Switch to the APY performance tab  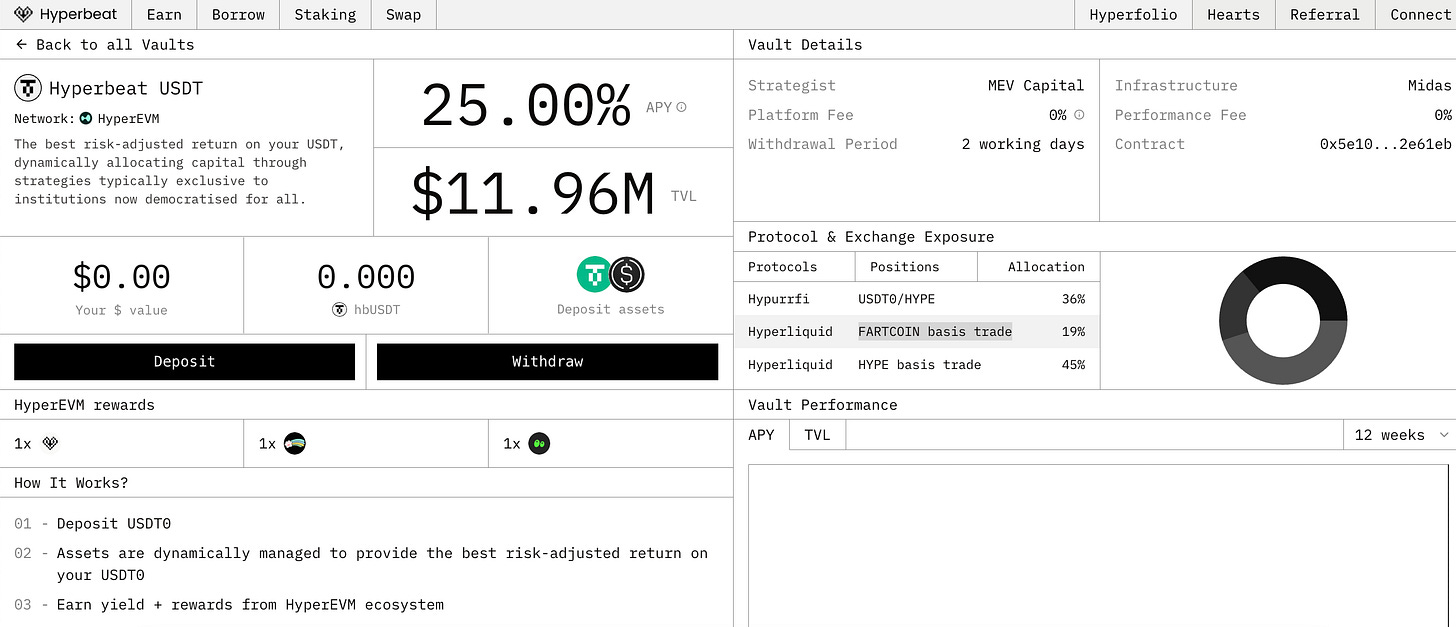coord(762,435)
